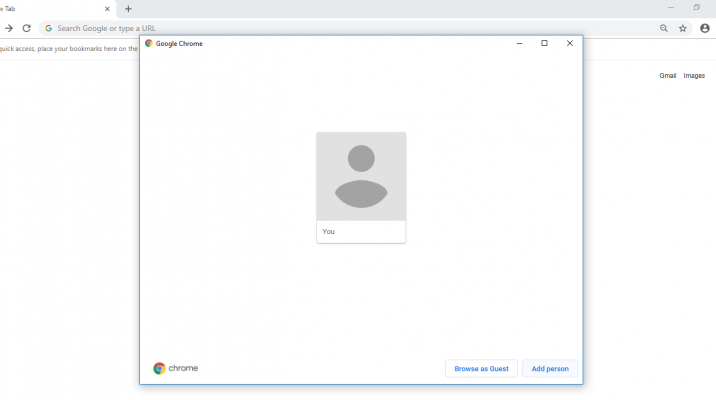Reload the current page

coord(27,28)
